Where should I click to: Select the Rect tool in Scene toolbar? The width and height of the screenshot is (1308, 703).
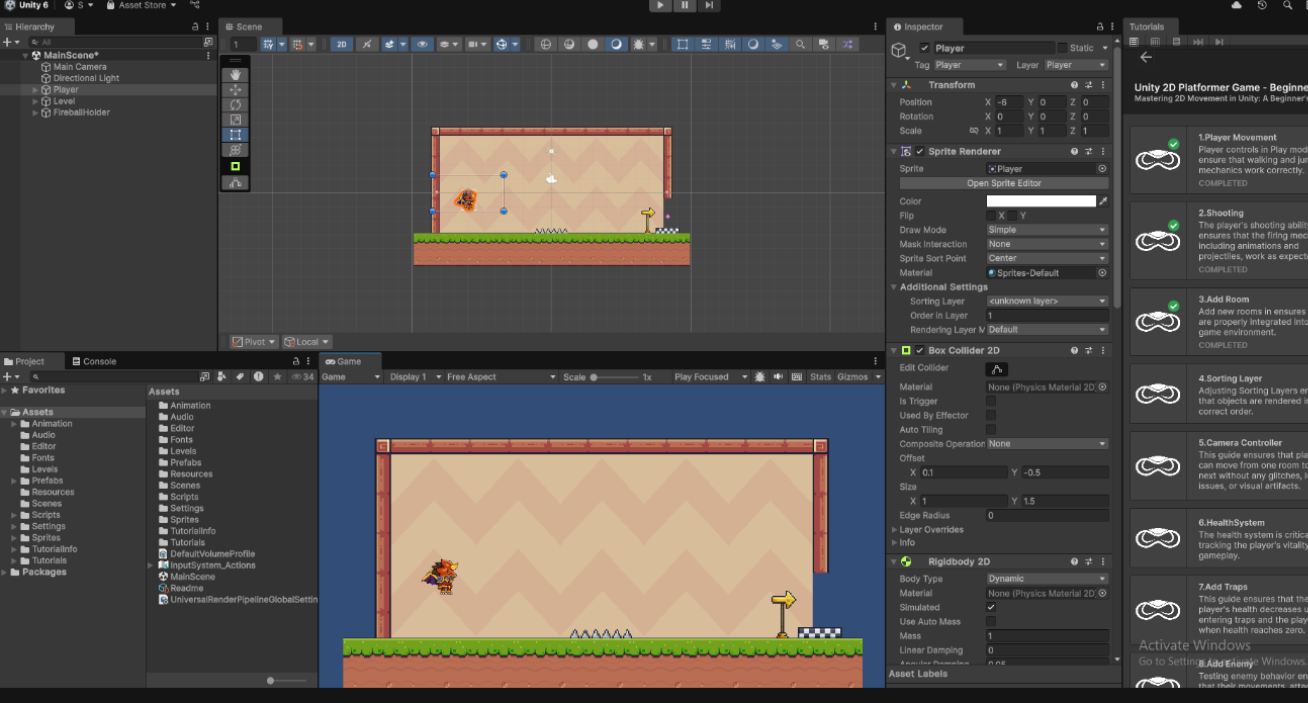(236, 135)
